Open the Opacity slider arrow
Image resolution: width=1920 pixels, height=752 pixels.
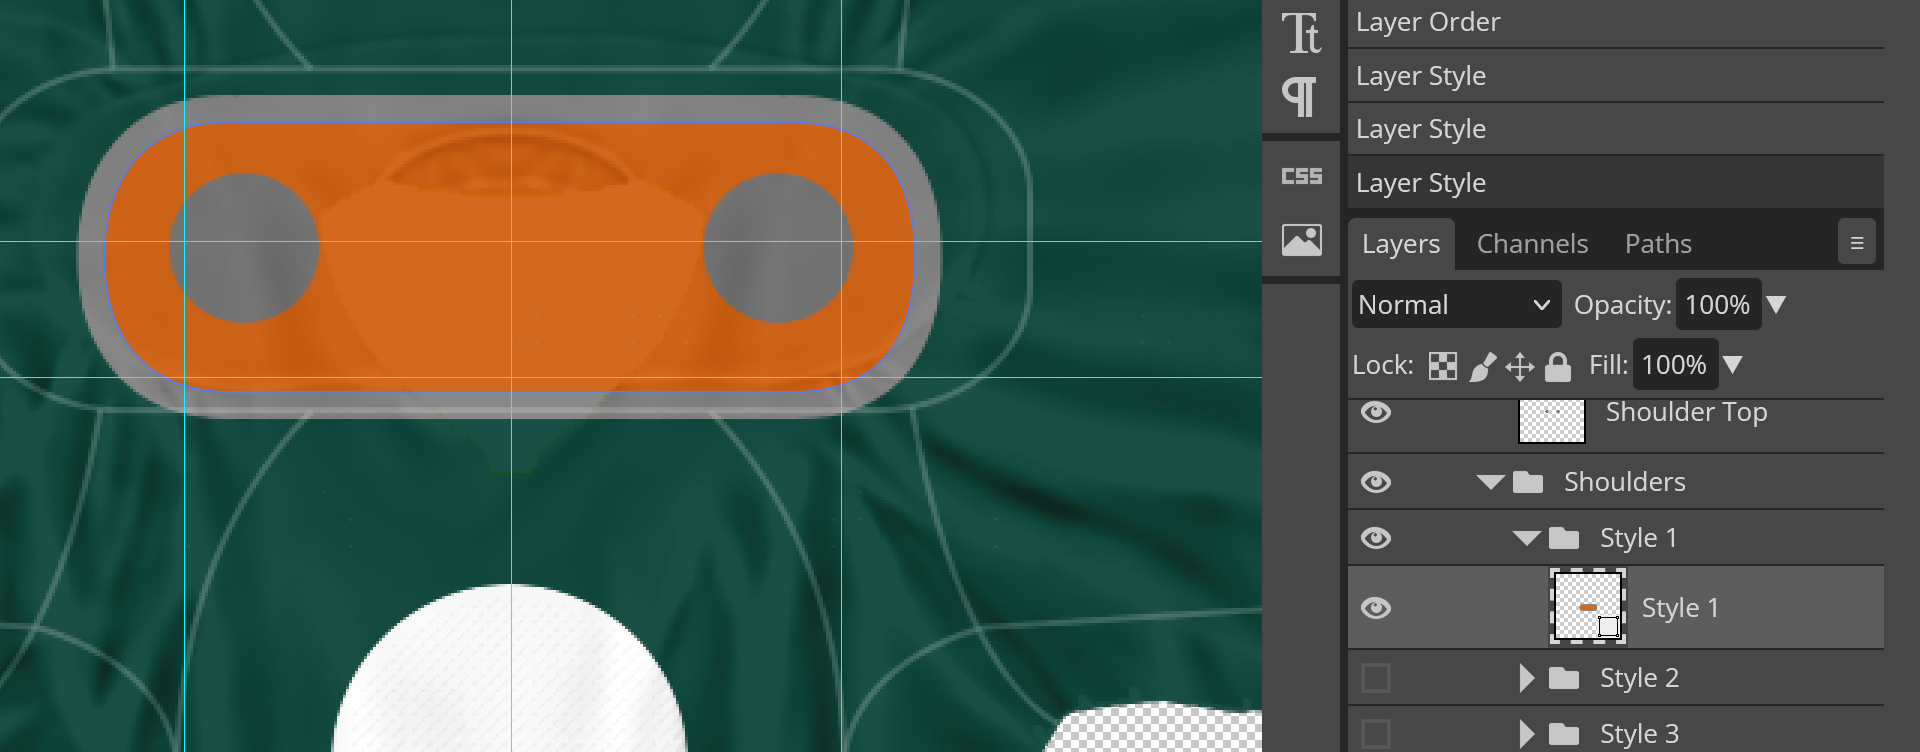1776,305
